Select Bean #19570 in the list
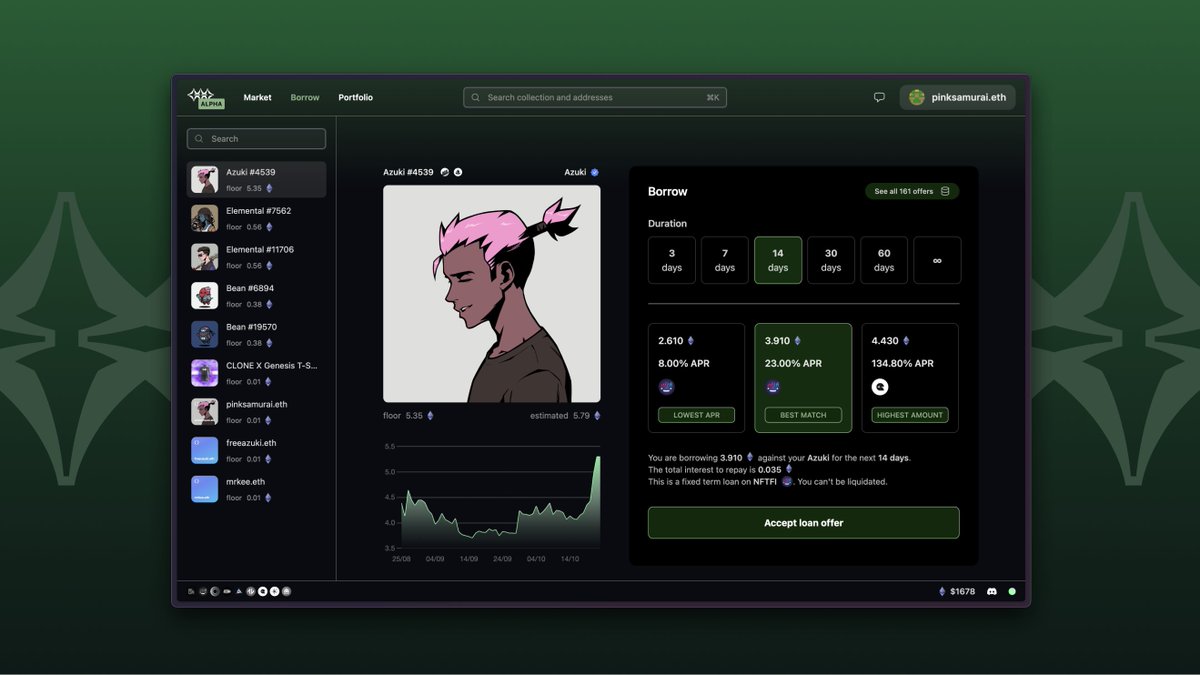Viewport: 1200px width, 675px height. point(257,334)
